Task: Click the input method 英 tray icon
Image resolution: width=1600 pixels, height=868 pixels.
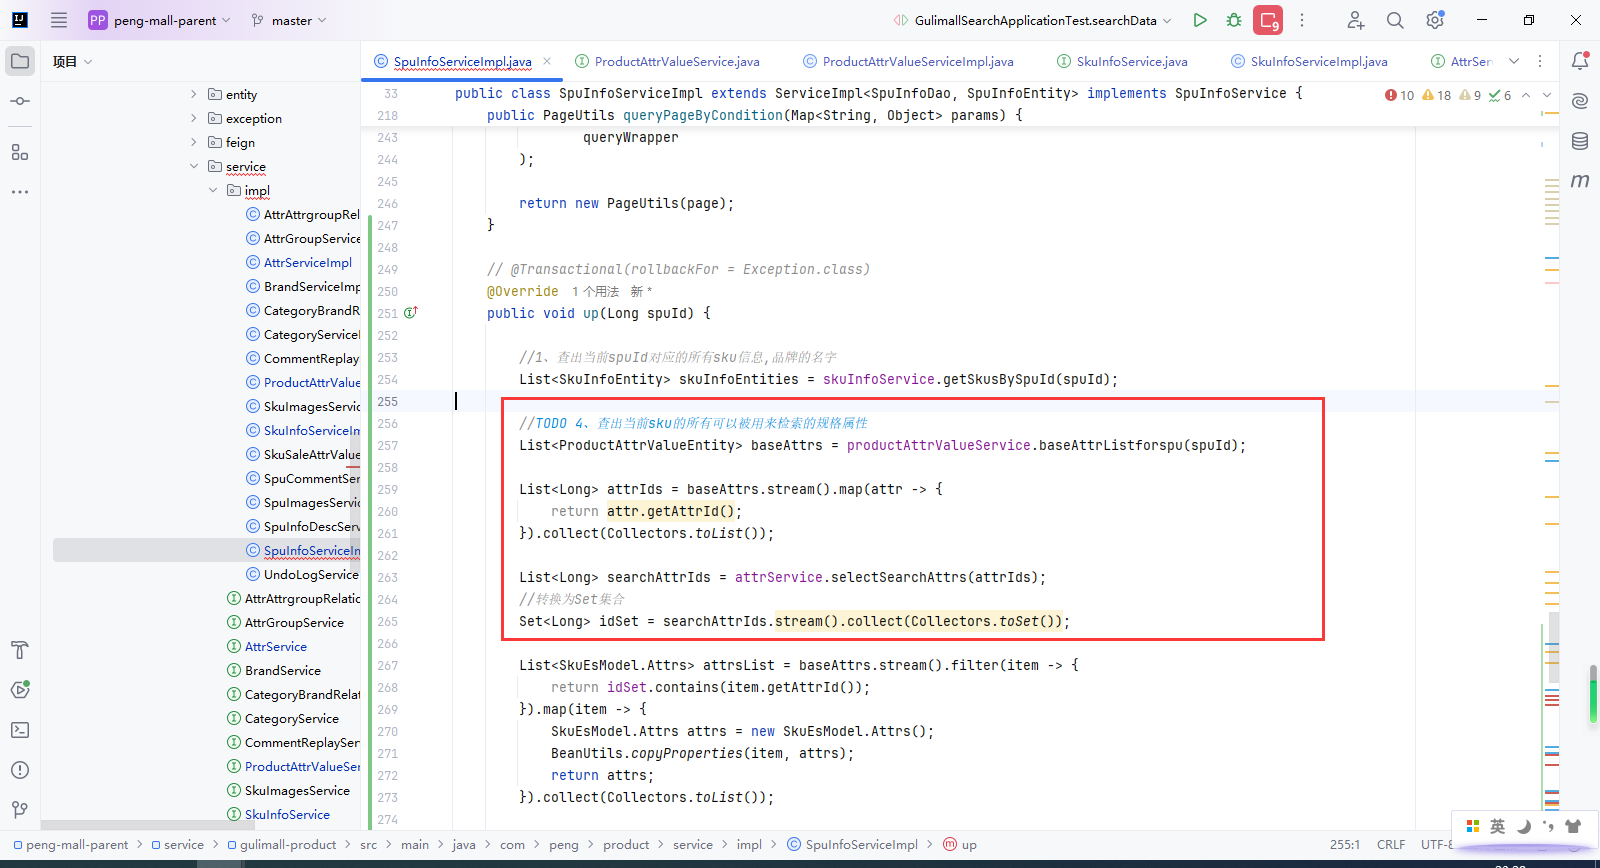Action: (1497, 826)
